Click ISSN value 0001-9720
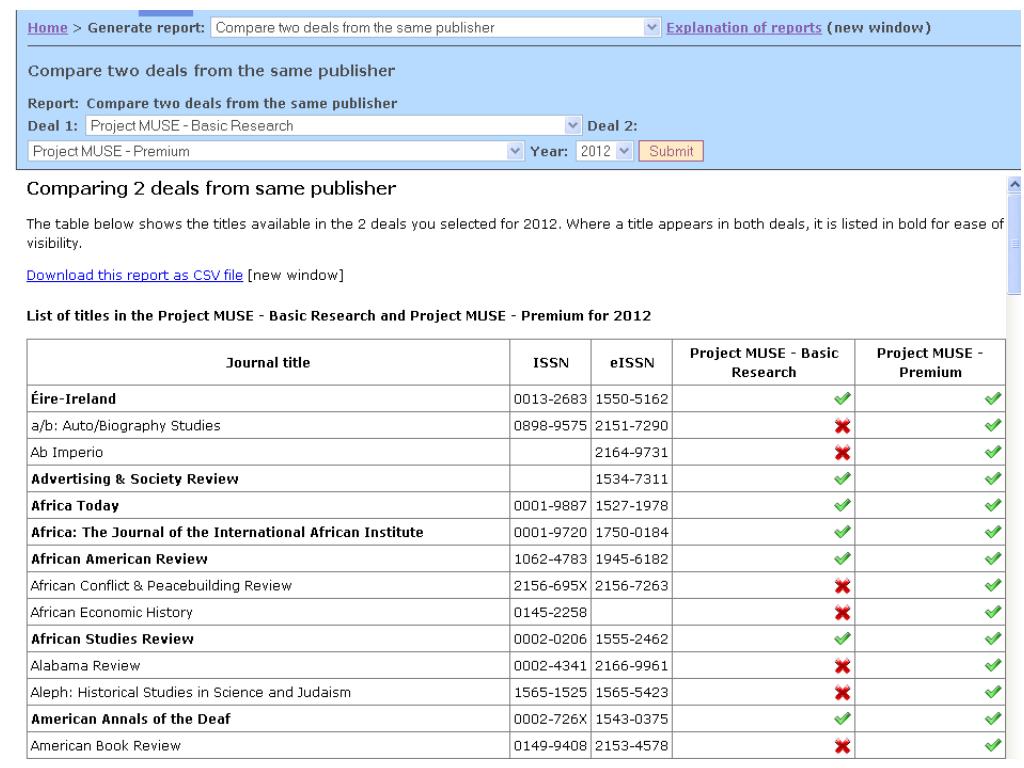Viewport: 1024px width, 768px height. [x=550, y=532]
